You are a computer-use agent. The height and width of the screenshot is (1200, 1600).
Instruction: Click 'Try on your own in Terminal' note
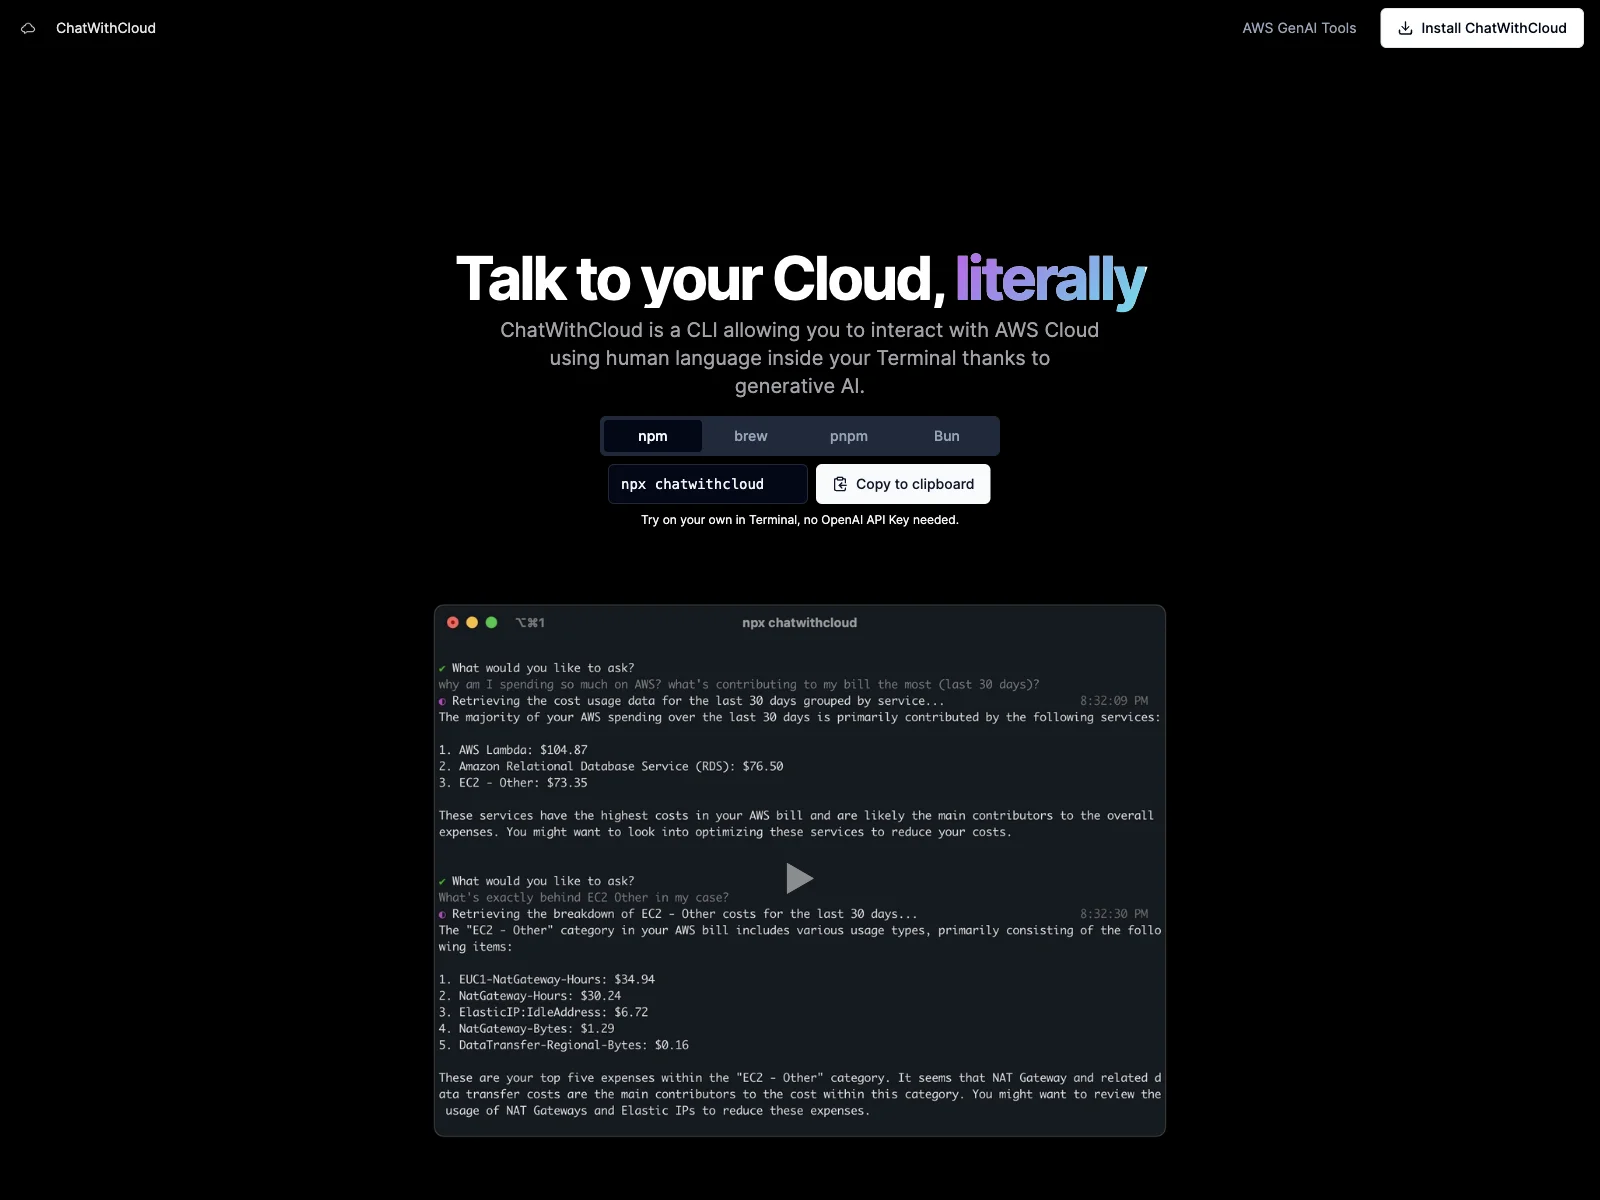tap(799, 520)
